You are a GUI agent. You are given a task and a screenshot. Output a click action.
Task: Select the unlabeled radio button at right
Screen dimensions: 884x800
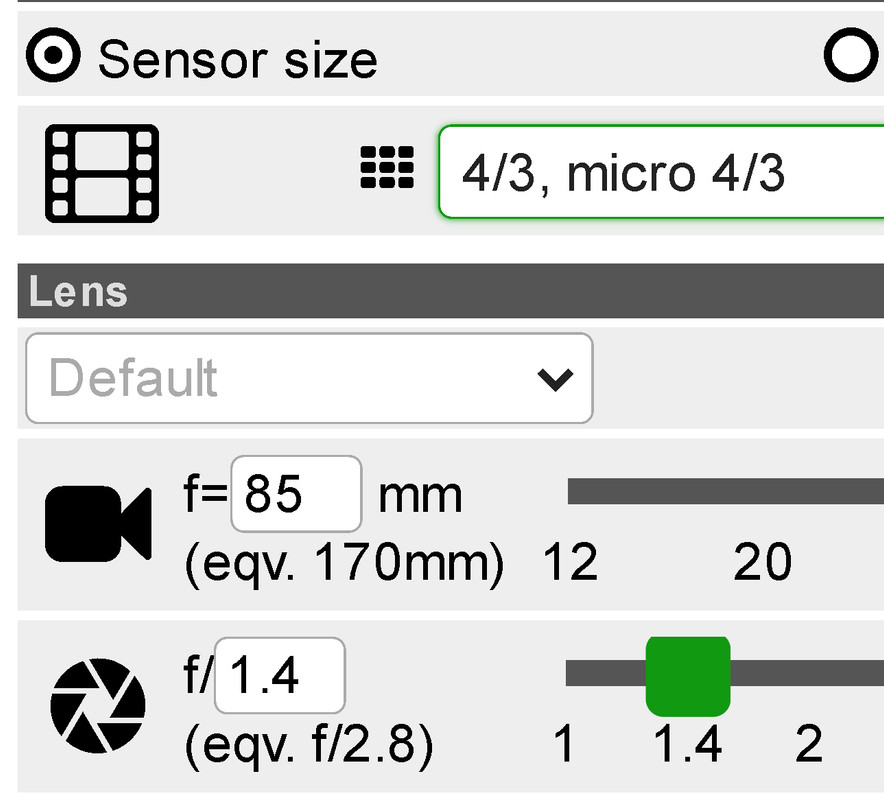coord(852,56)
